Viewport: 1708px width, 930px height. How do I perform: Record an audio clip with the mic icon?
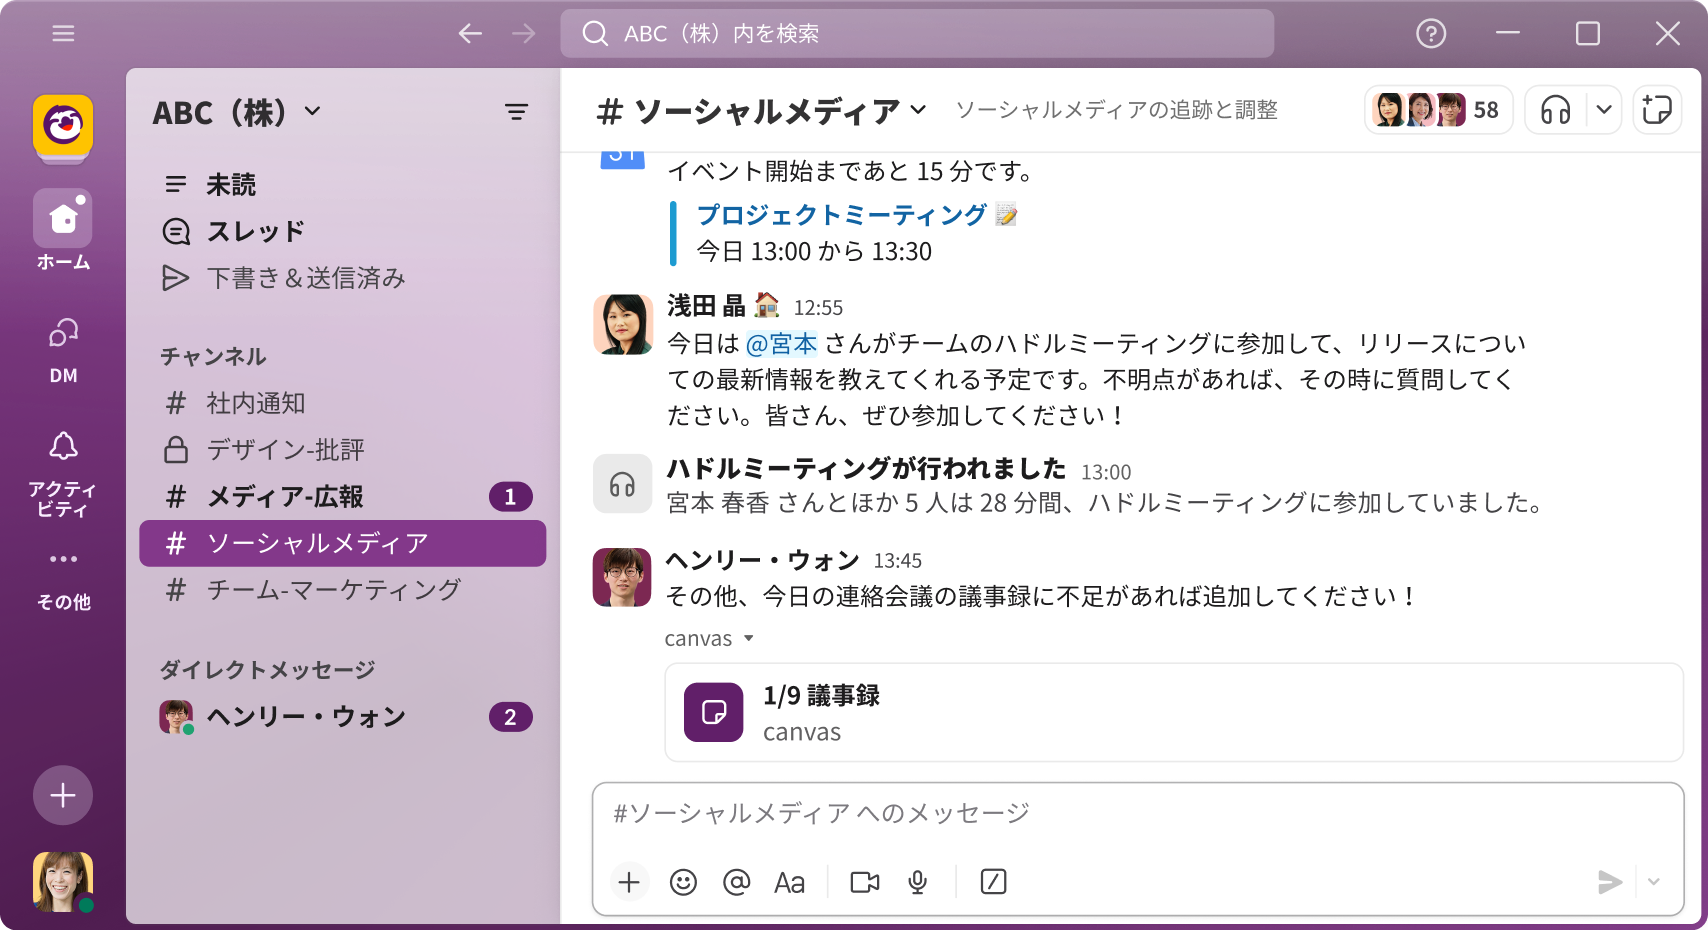click(x=917, y=882)
